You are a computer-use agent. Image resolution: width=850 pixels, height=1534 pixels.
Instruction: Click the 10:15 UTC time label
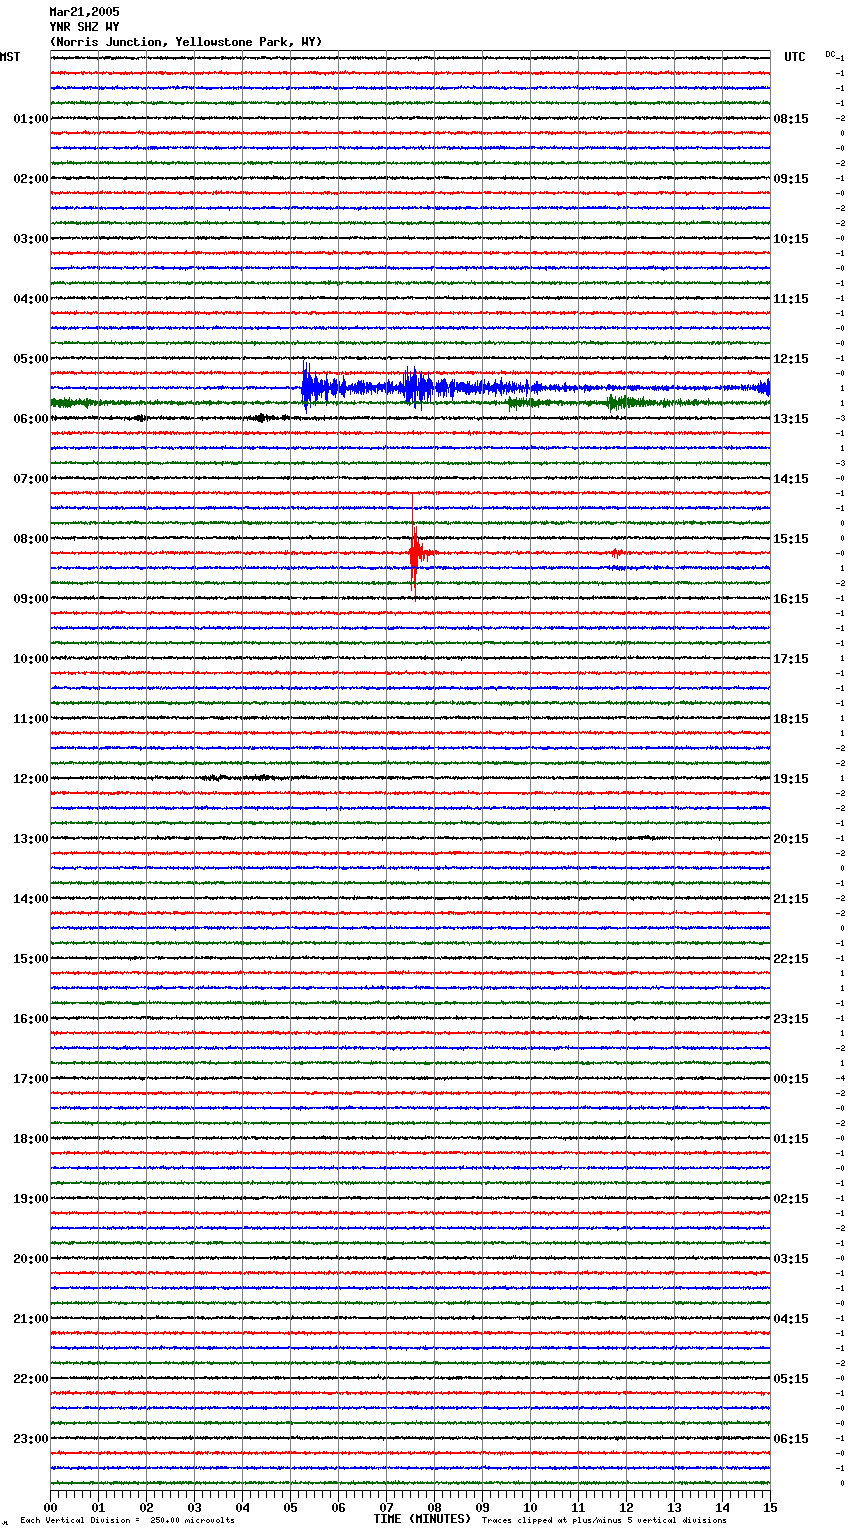[791, 239]
